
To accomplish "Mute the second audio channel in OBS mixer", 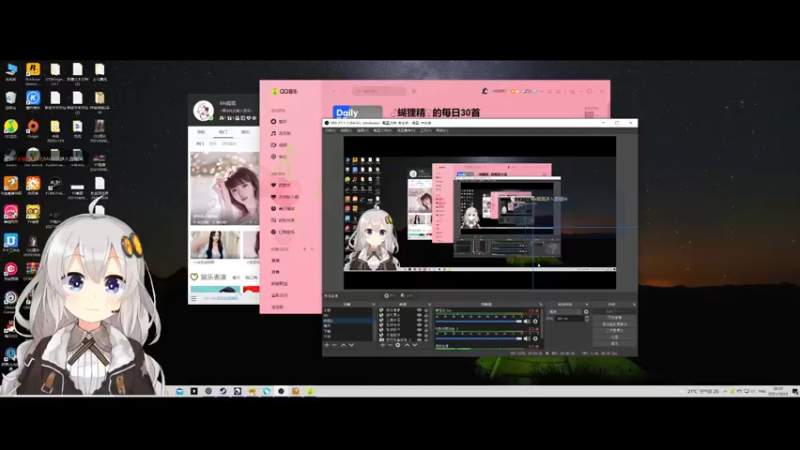I will pyautogui.click(x=527, y=339).
